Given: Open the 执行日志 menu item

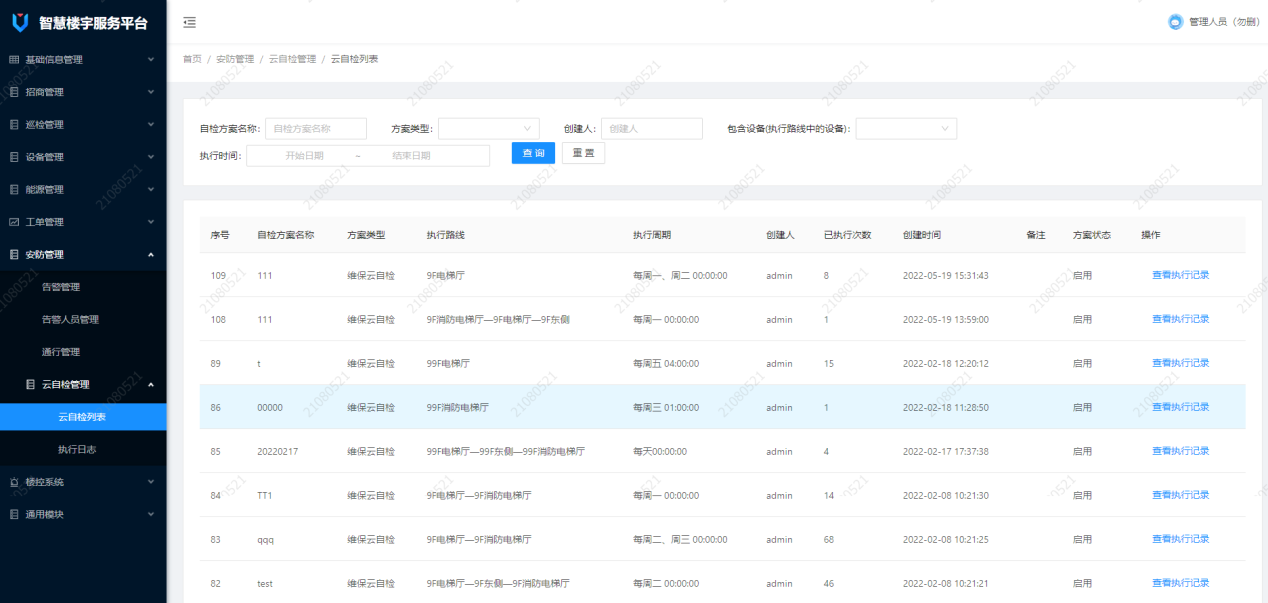Looking at the screenshot, I should (x=77, y=450).
